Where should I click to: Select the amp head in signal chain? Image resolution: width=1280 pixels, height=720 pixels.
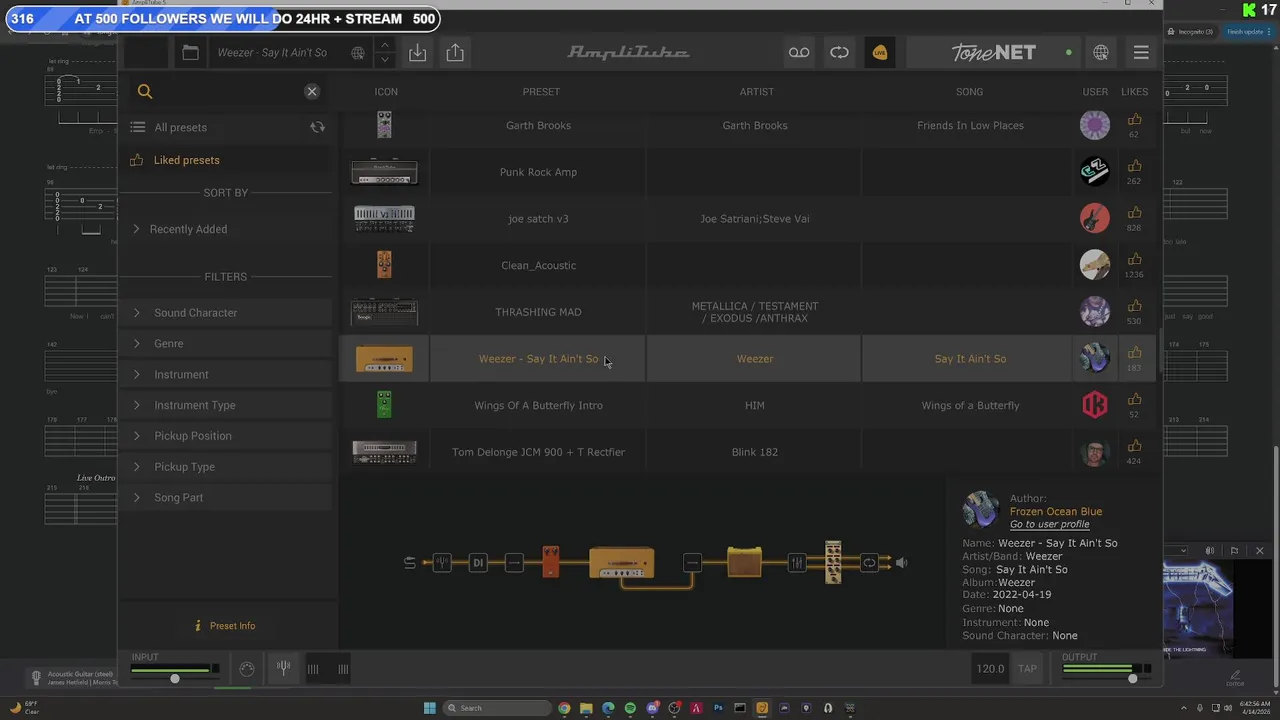[621, 563]
